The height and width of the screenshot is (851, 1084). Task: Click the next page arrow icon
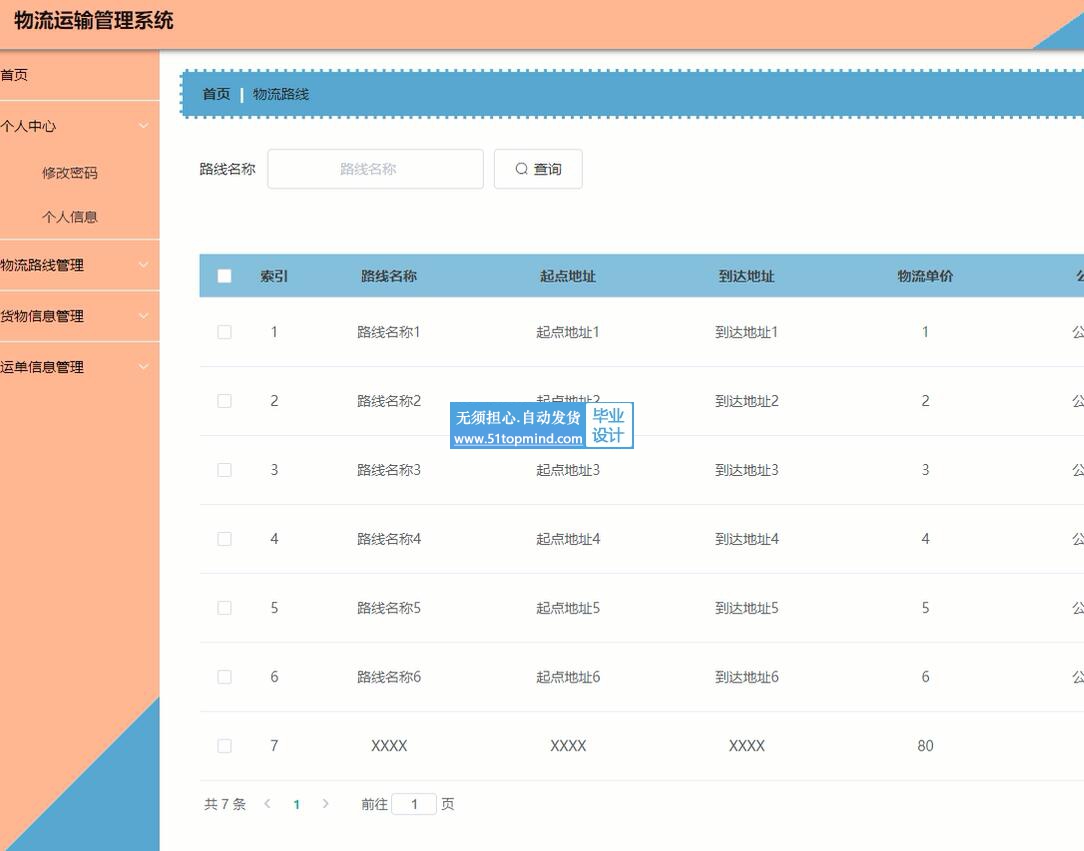coord(325,804)
